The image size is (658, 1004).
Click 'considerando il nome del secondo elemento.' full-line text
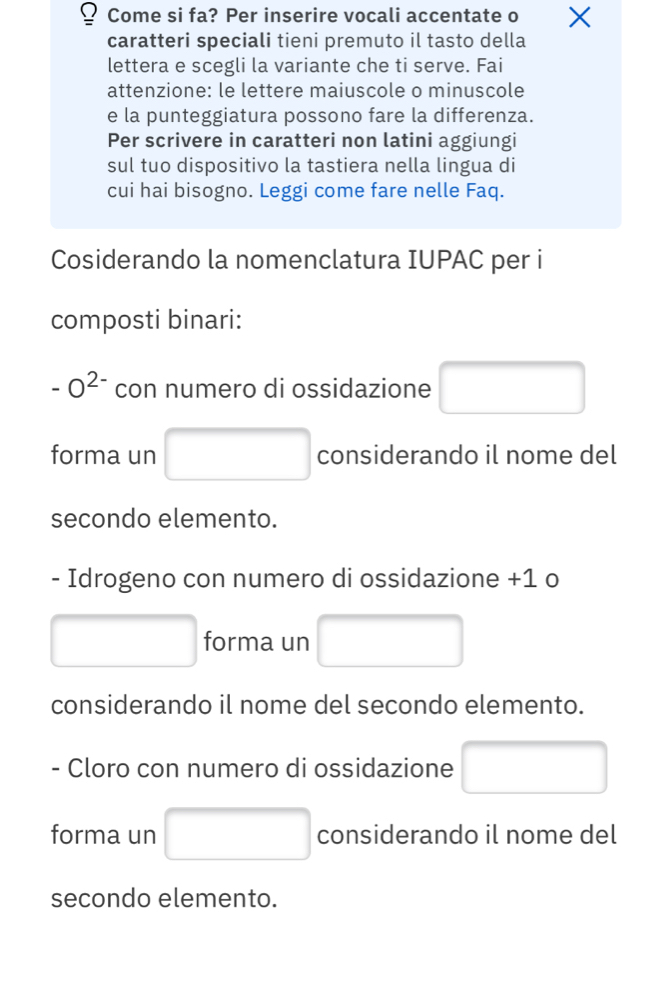coord(317,705)
